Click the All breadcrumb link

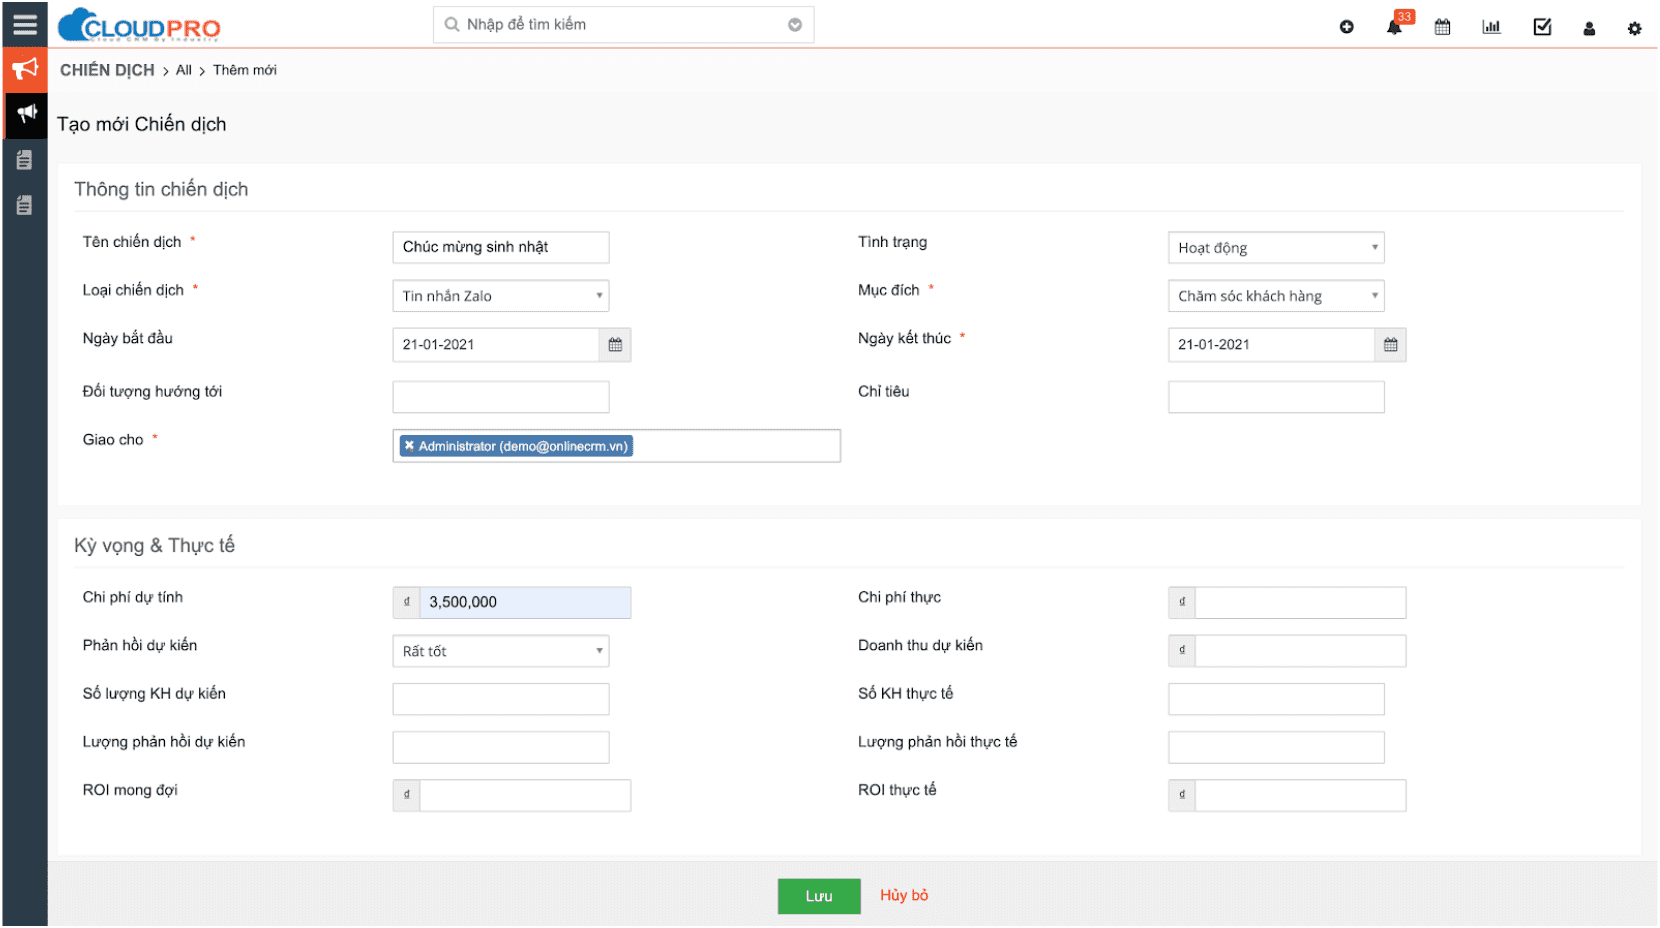pos(184,70)
